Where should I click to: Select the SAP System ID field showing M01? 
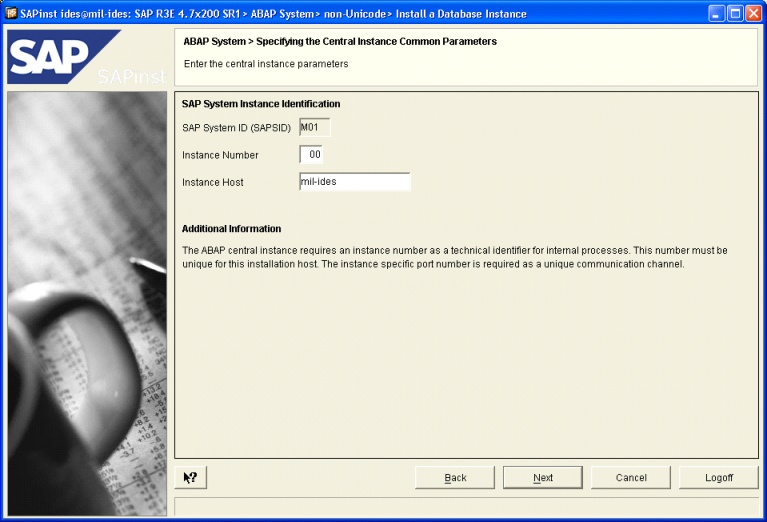point(314,127)
